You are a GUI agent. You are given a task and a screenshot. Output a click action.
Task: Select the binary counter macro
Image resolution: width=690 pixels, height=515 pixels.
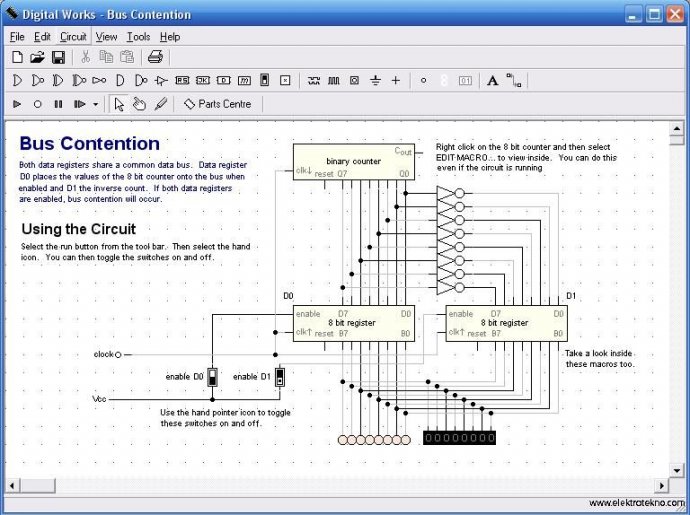click(353, 162)
